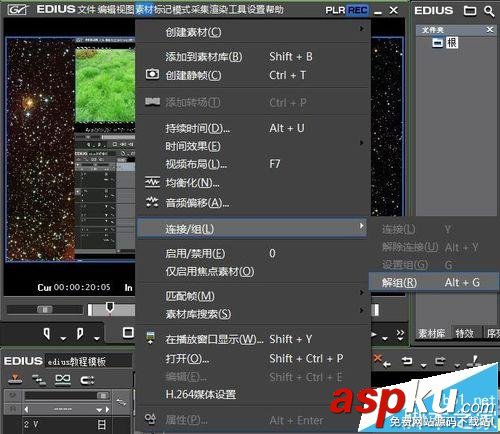The height and width of the screenshot is (434, 500).
Task: Choose H.264媒体设置 menu entry
Action: coord(253,395)
